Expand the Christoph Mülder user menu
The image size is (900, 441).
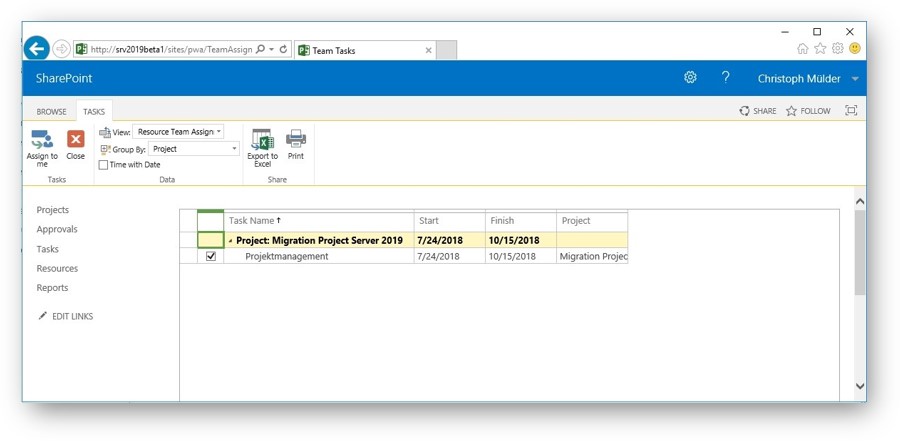coord(855,79)
